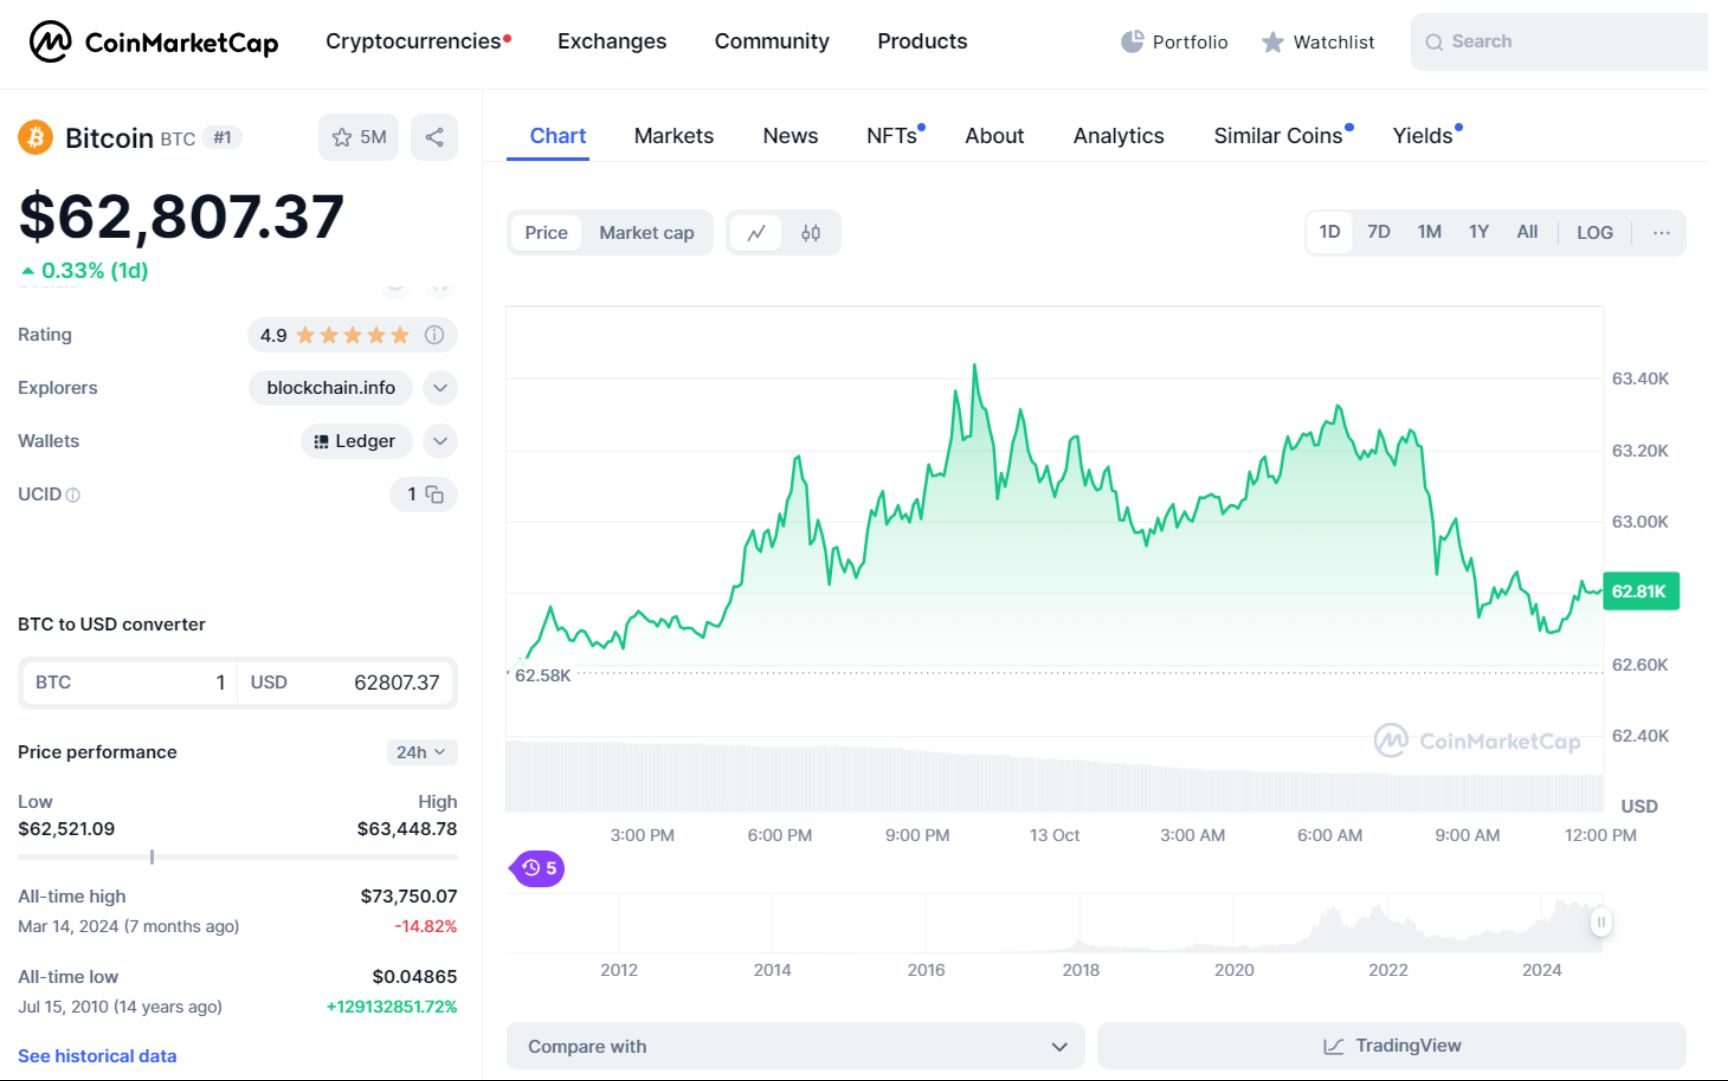The height and width of the screenshot is (1081, 1728).
Task: Click the timeline range slider handle
Action: point(1601,922)
